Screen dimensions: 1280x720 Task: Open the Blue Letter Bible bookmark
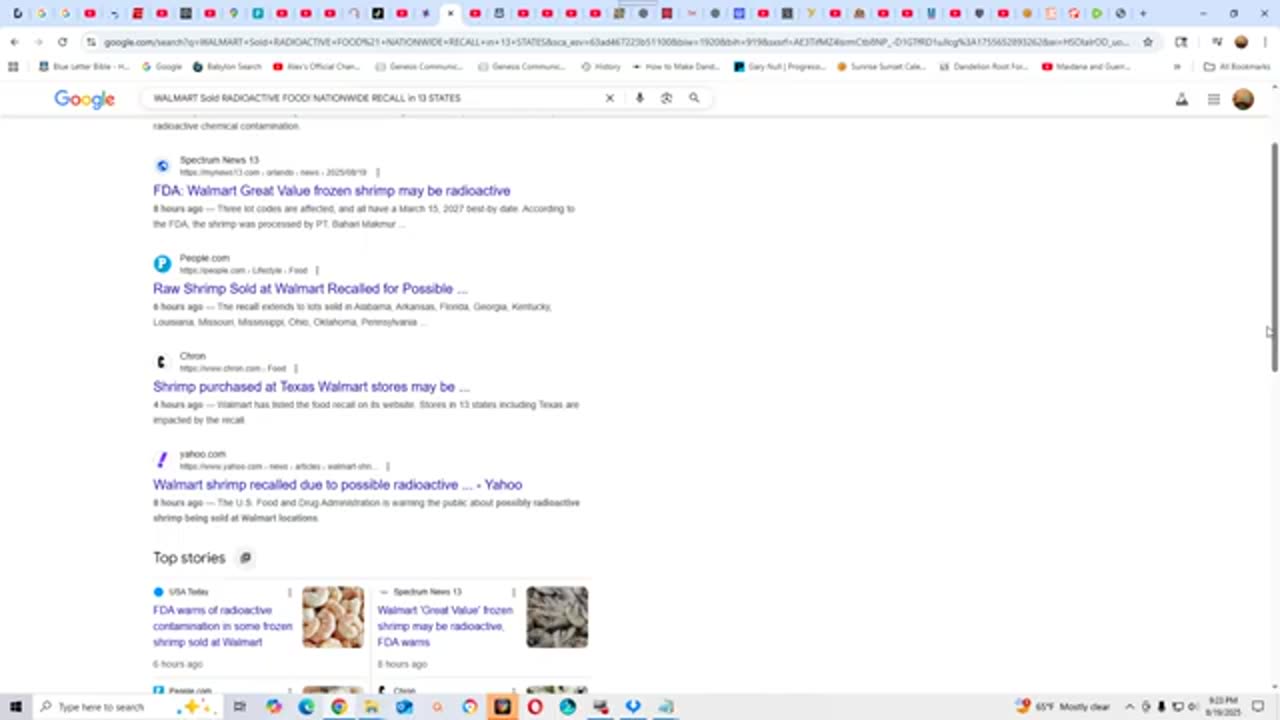tap(84, 67)
